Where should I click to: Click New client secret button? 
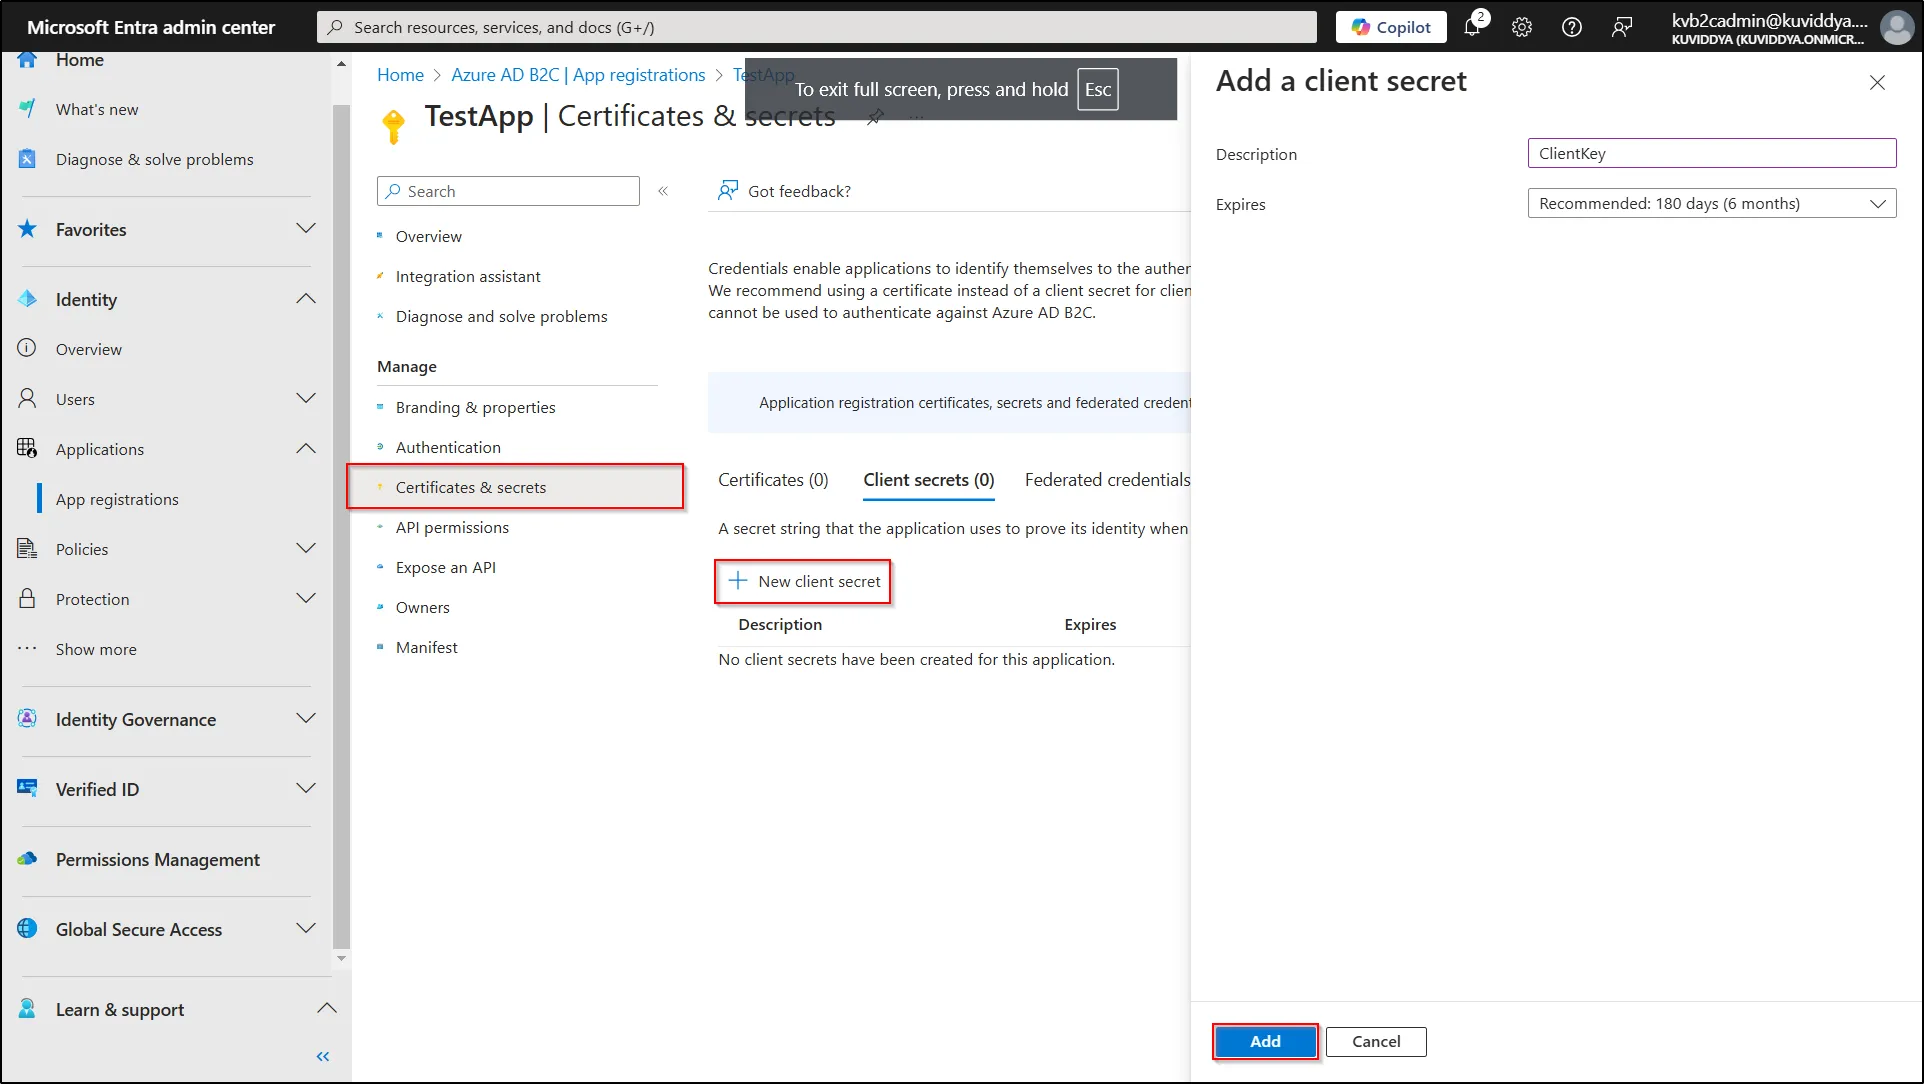[x=804, y=581]
